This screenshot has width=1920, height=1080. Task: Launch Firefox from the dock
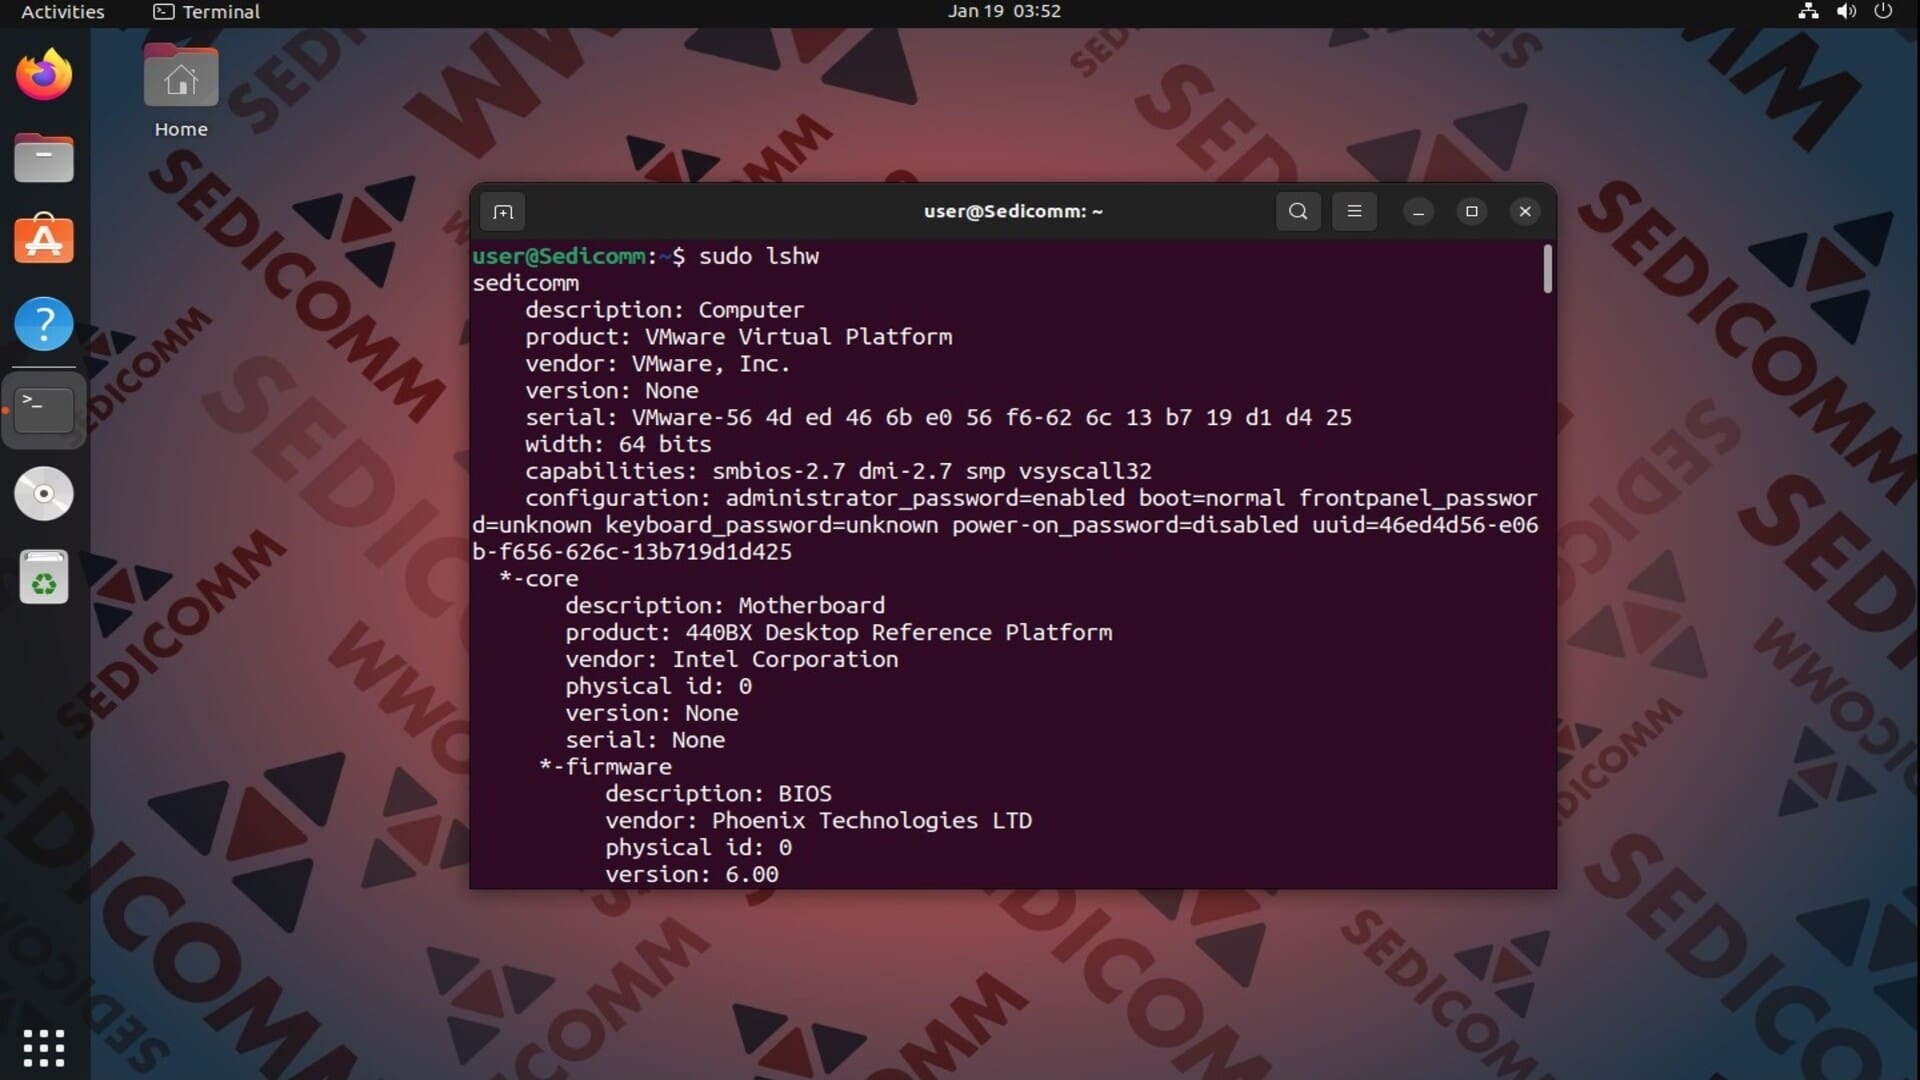(x=44, y=75)
